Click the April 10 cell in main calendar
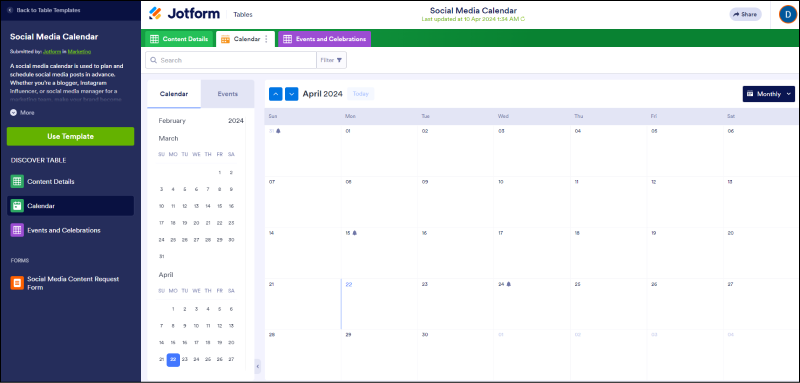This screenshot has width=800, height=383. (532, 202)
